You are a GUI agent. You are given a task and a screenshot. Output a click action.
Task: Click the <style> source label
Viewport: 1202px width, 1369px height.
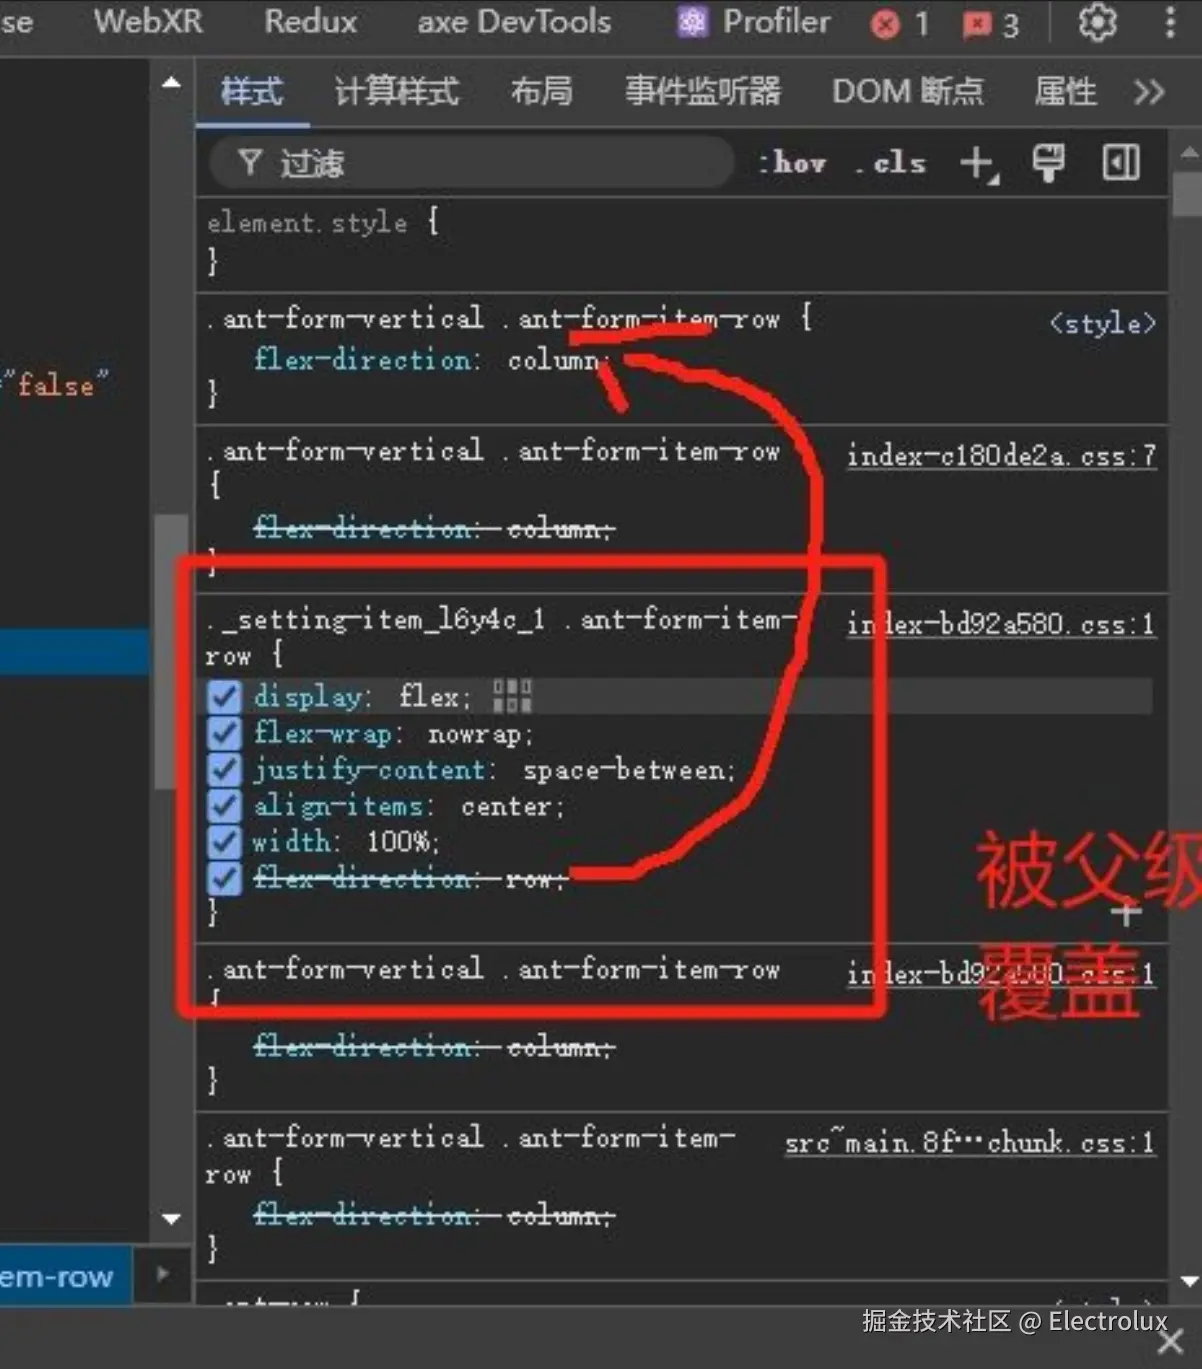pyautogui.click(x=1103, y=324)
